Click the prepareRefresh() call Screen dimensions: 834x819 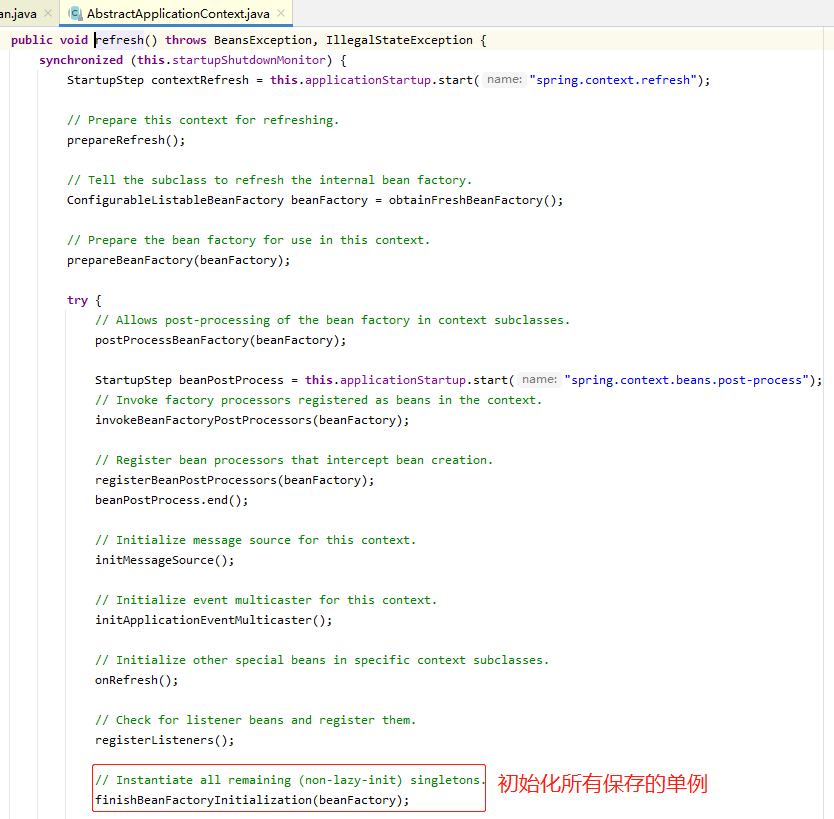[x=126, y=140]
